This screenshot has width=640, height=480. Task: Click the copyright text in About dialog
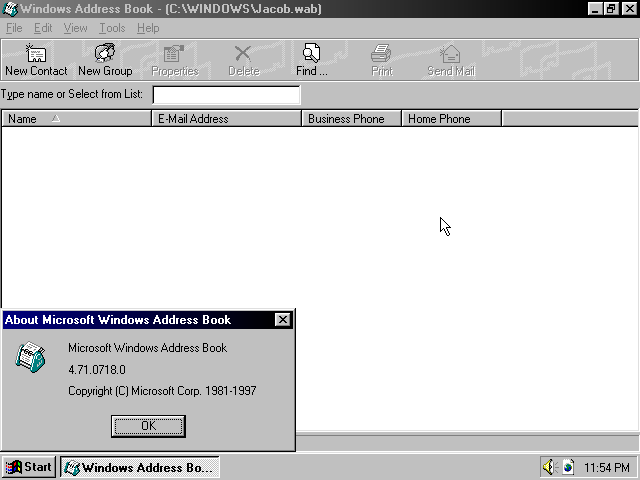(x=162, y=391)
